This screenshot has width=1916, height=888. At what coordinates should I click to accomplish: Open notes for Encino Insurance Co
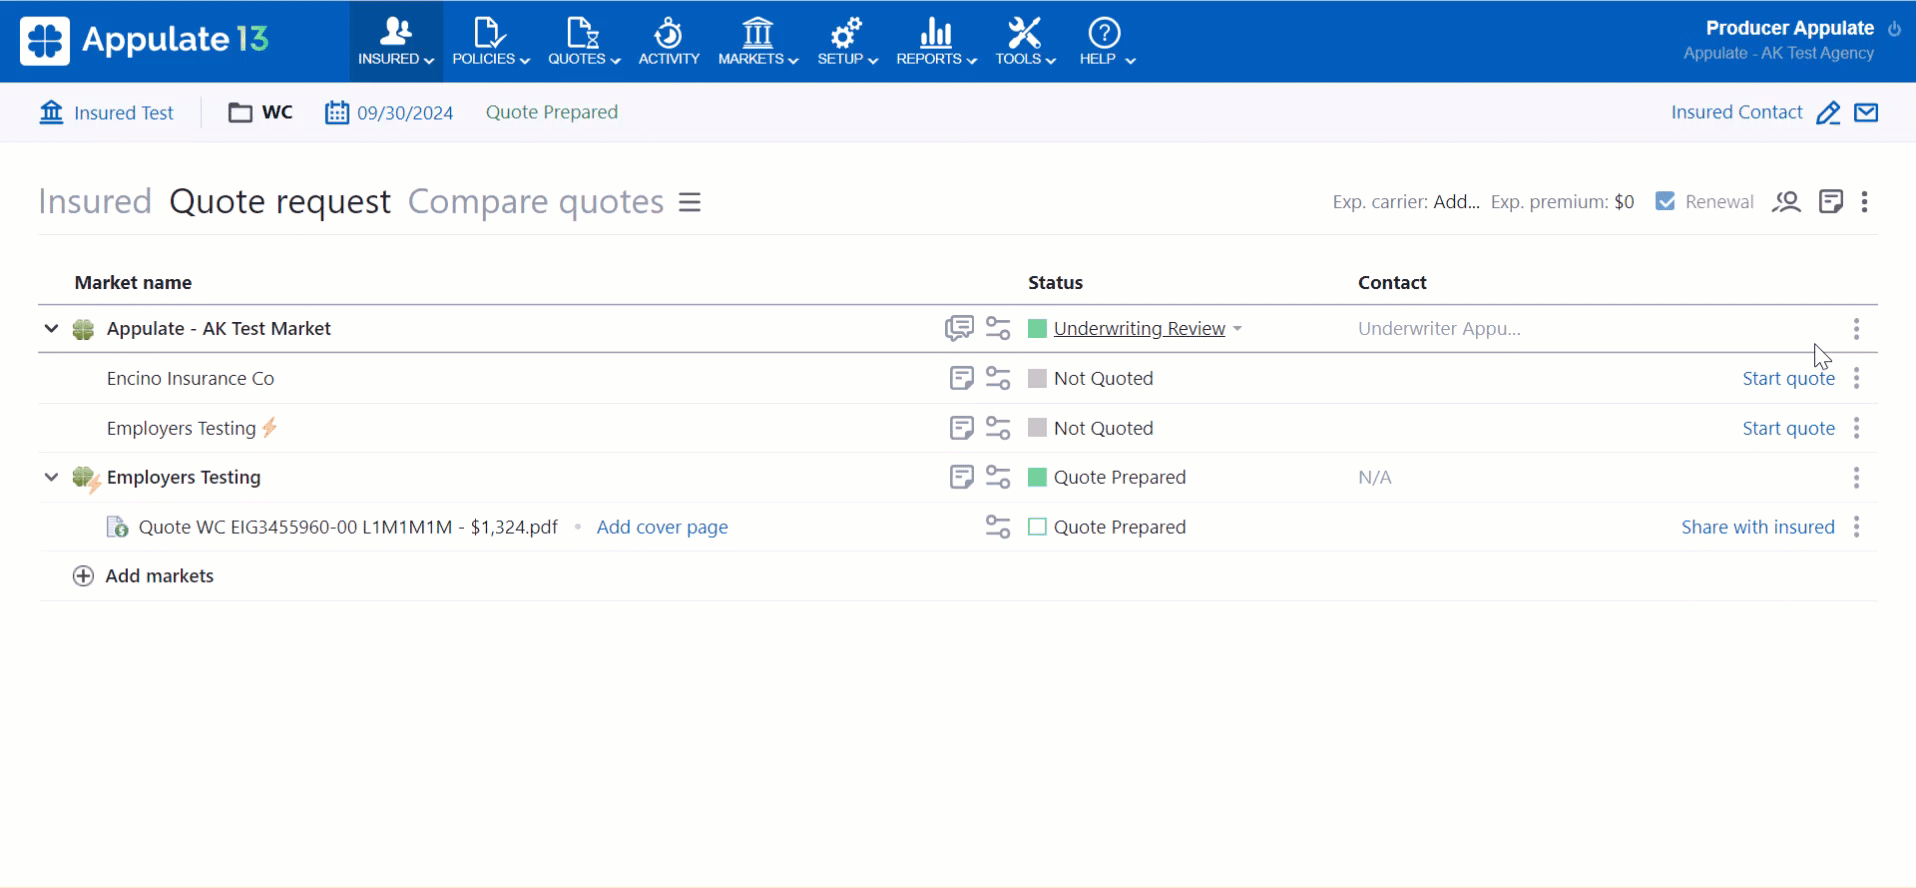pos(961,378)
